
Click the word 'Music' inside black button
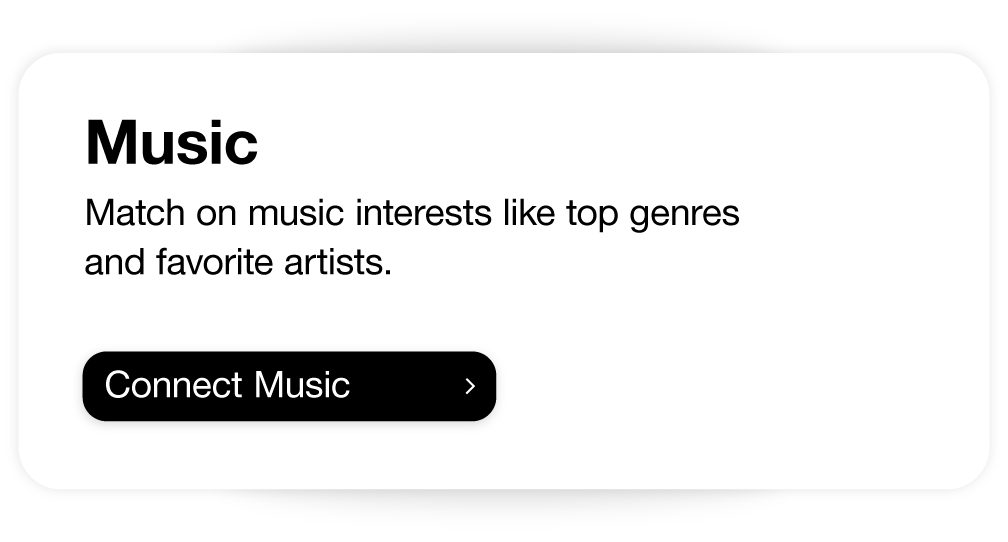[x=301, y=385]
